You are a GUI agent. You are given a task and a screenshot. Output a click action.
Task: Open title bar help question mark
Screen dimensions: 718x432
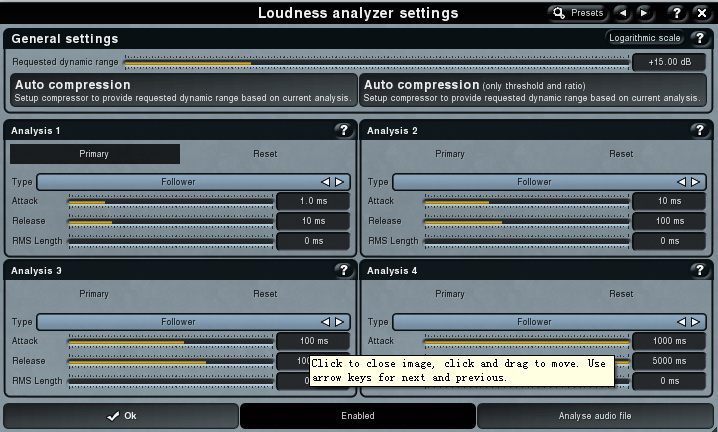pyautogui.click(x=676, y=13)
